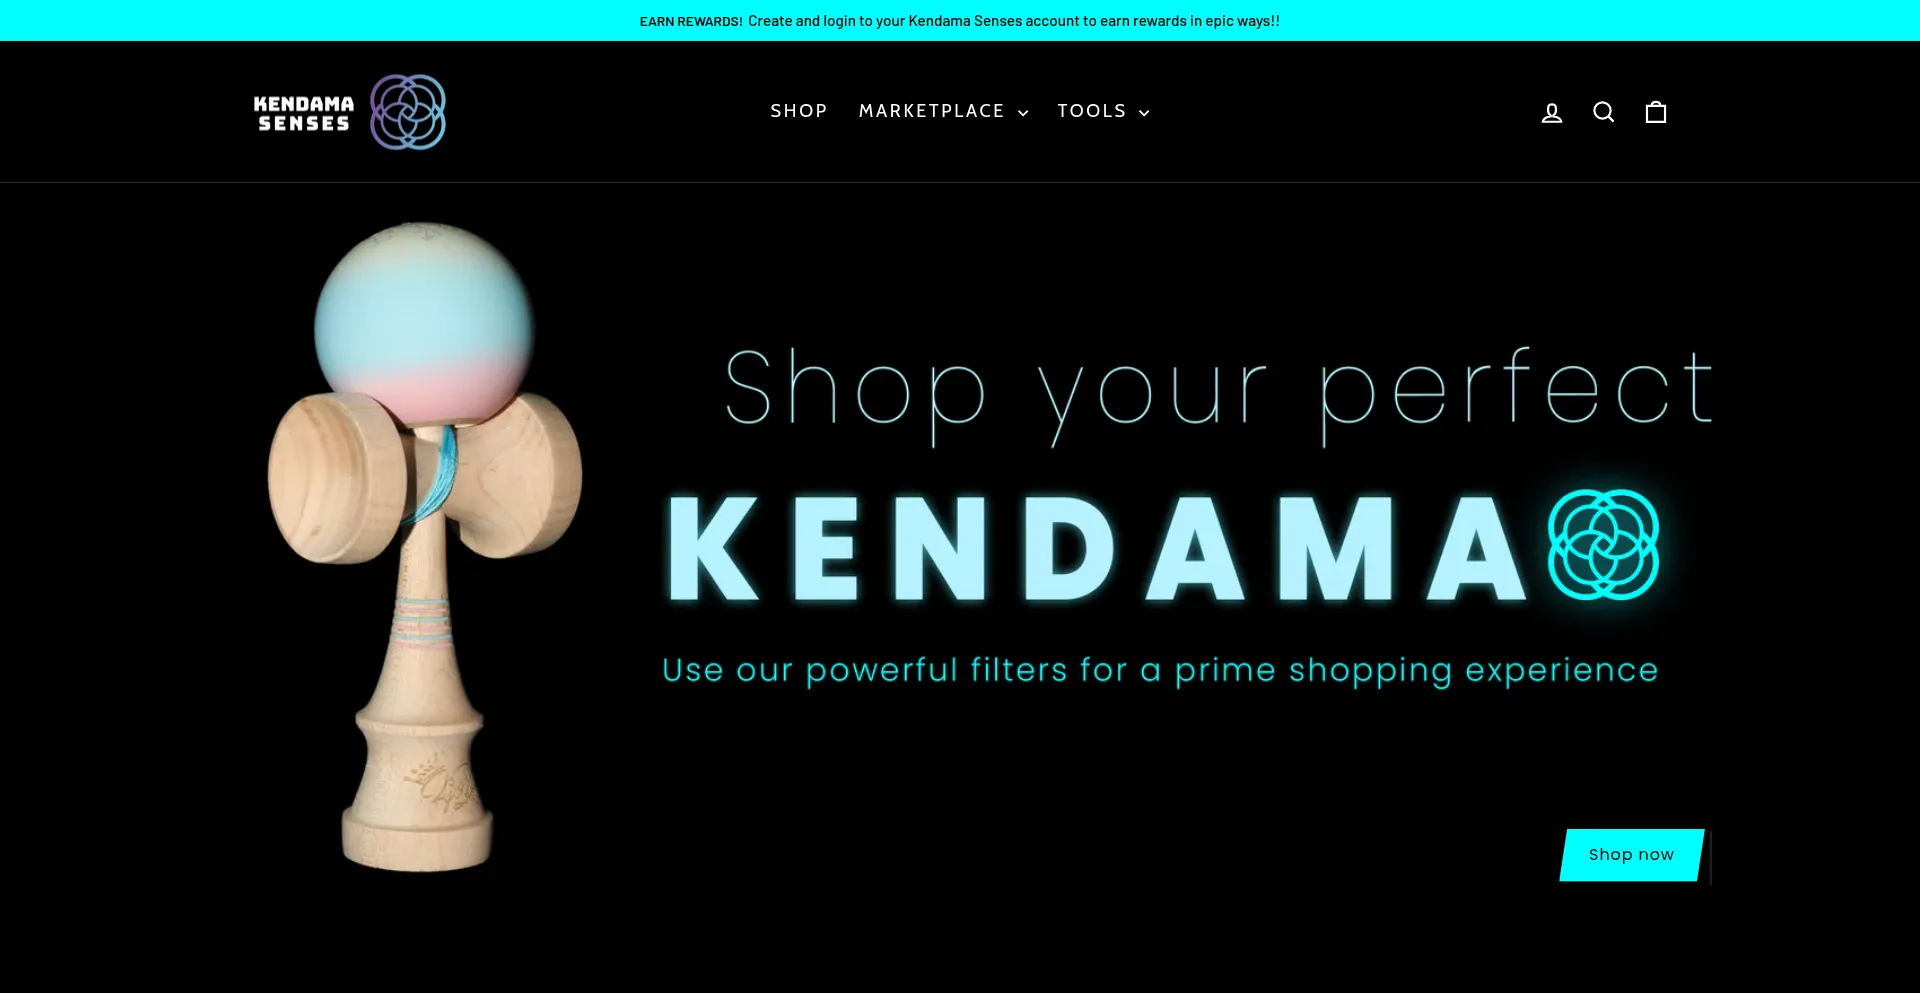Viewport: 1920px width, 993px height.
Task: Click the pastel blue-pink kendama ball
Action: (424, 322)
